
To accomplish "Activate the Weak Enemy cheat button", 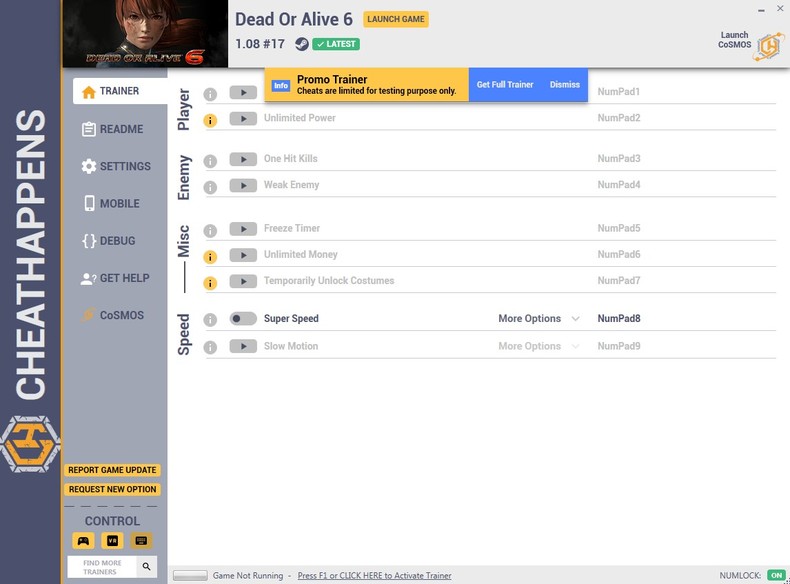I will 243,185.
